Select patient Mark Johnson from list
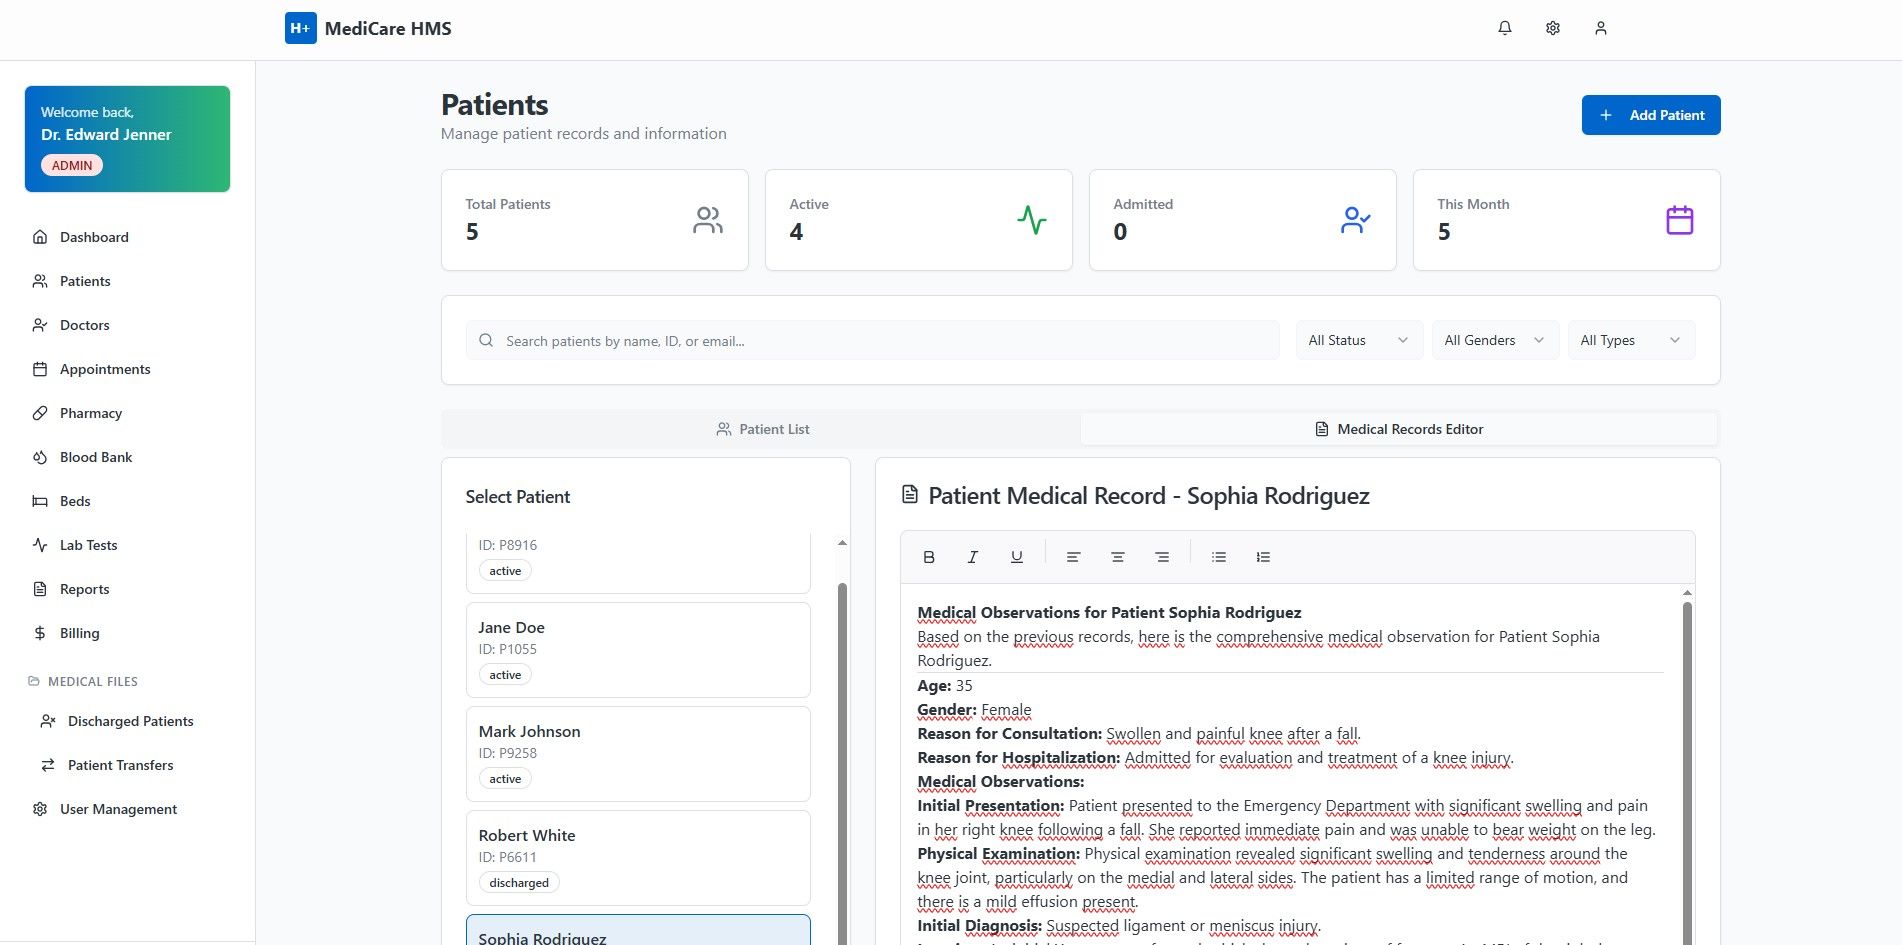The width and height of the screenshot is (1902, 945). point(638,754)
